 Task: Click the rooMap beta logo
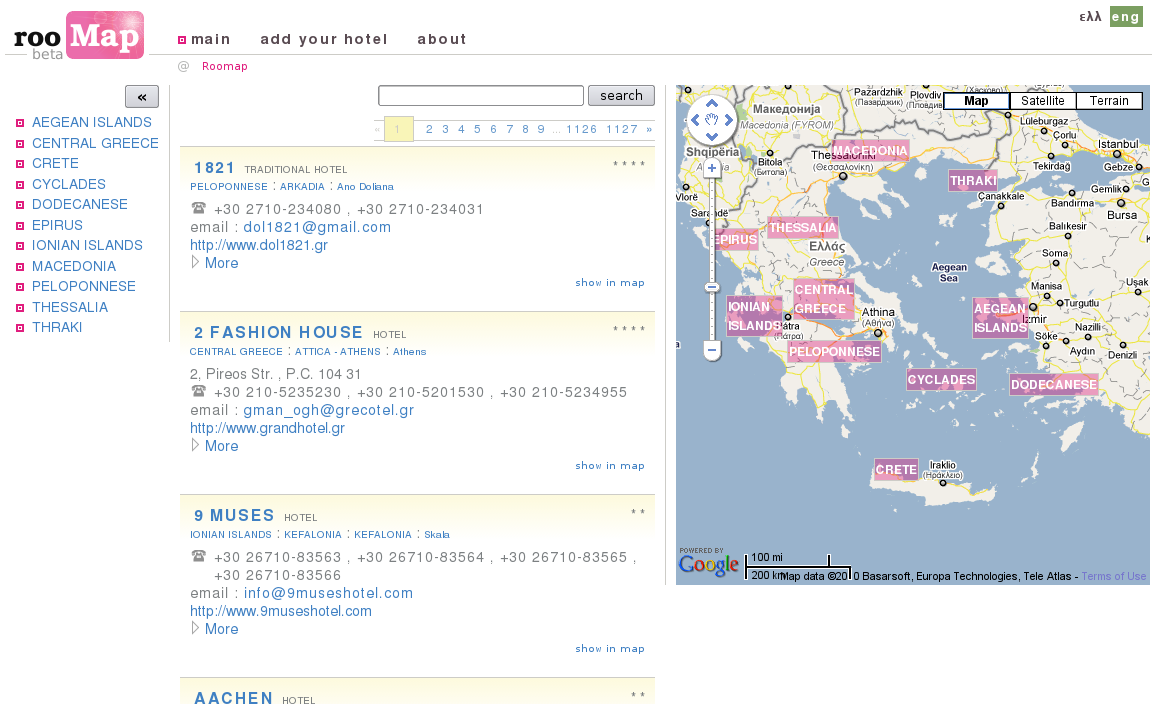point(79,35)
